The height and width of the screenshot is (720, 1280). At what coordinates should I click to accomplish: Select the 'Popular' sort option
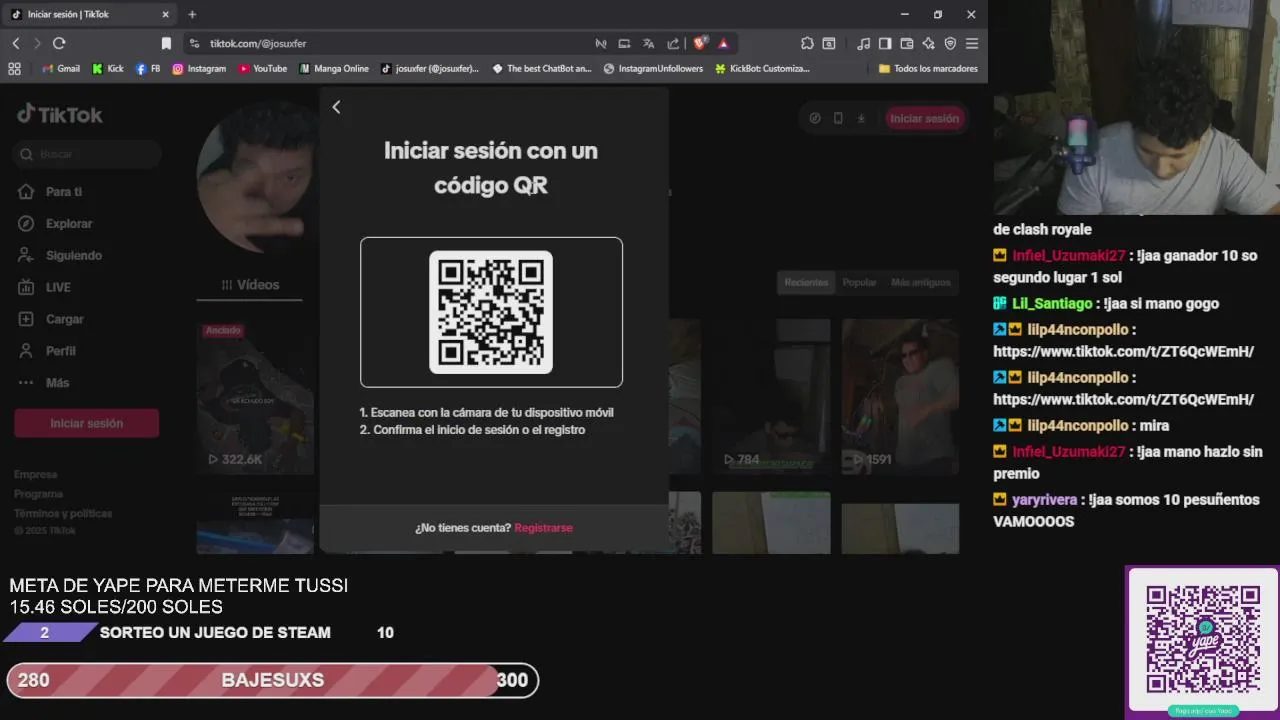pos(859,282)
